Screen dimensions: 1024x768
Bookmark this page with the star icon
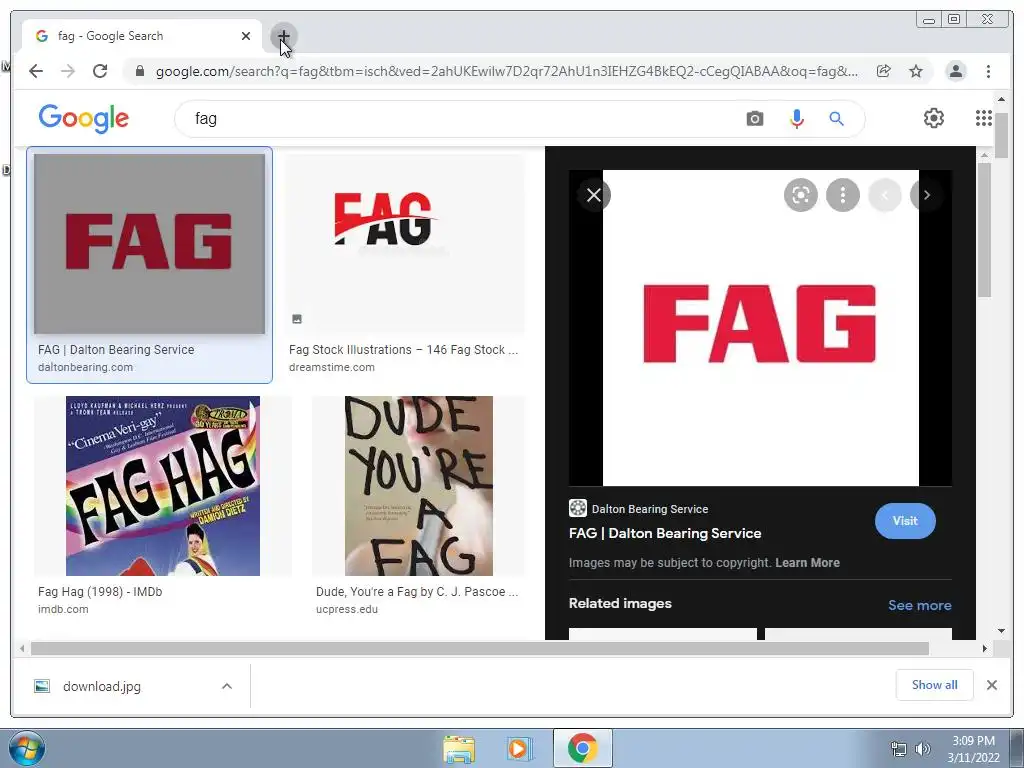916,71
